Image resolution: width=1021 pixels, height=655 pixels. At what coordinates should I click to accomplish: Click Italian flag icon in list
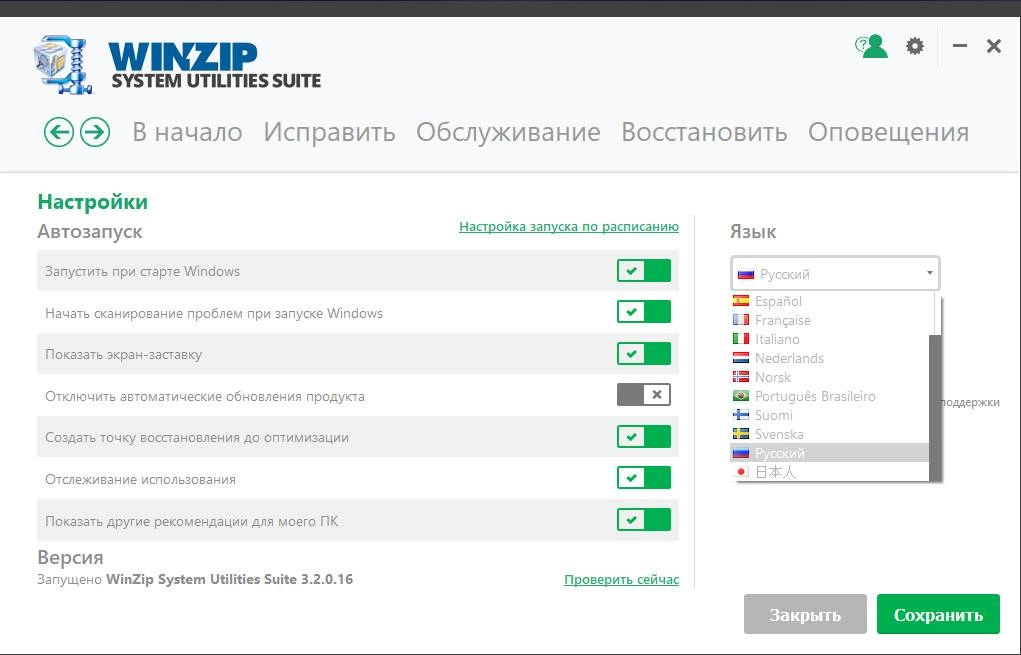[741, 339]
